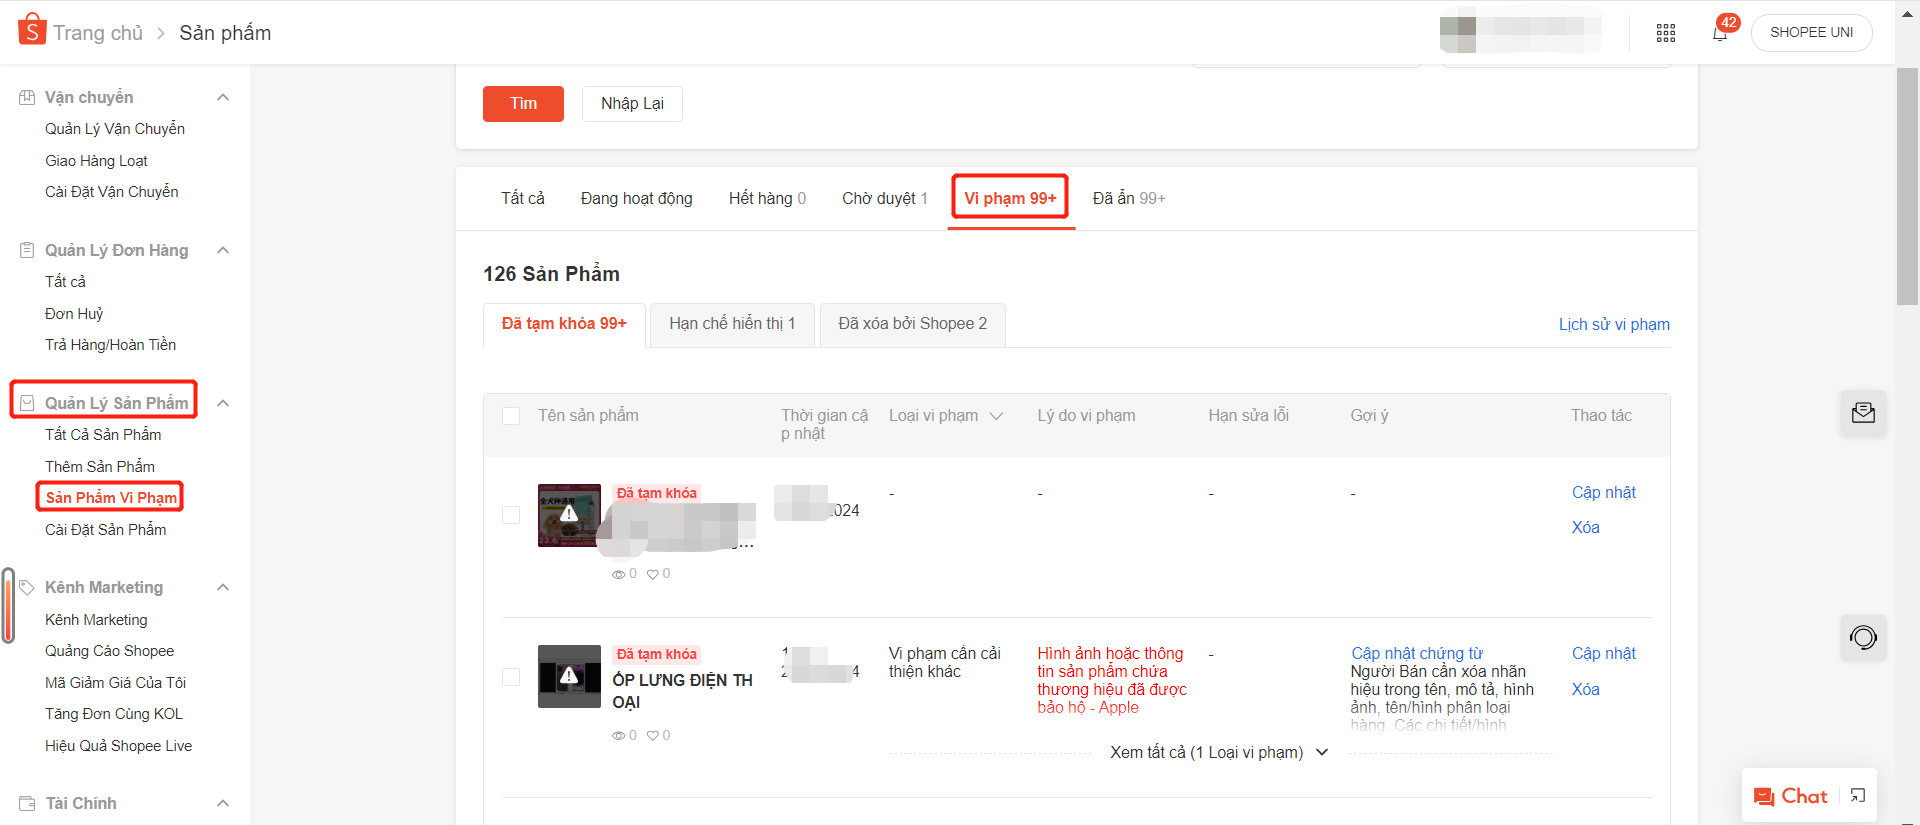The image size is (1920, 825).
Task: Open Cài Đặt Sản Phẩm in sidebar
Action: [x=106, y=530]
